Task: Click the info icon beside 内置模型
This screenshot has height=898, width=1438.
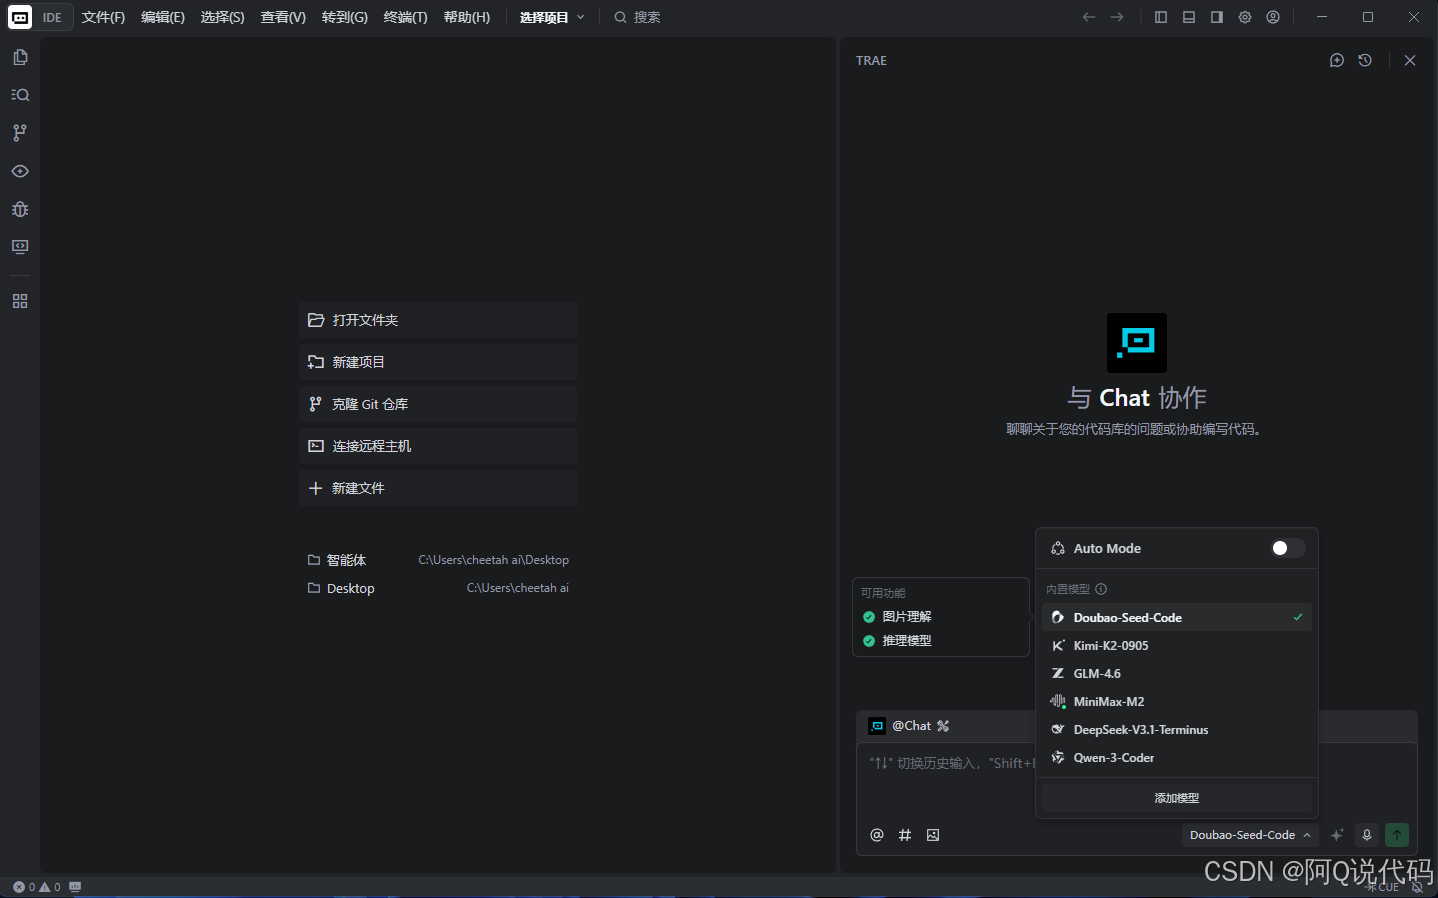Action: pos(1101,589)
